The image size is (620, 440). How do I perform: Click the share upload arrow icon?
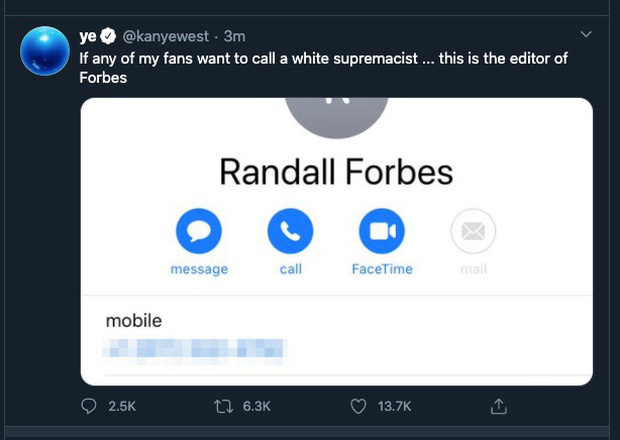point(499,406)
